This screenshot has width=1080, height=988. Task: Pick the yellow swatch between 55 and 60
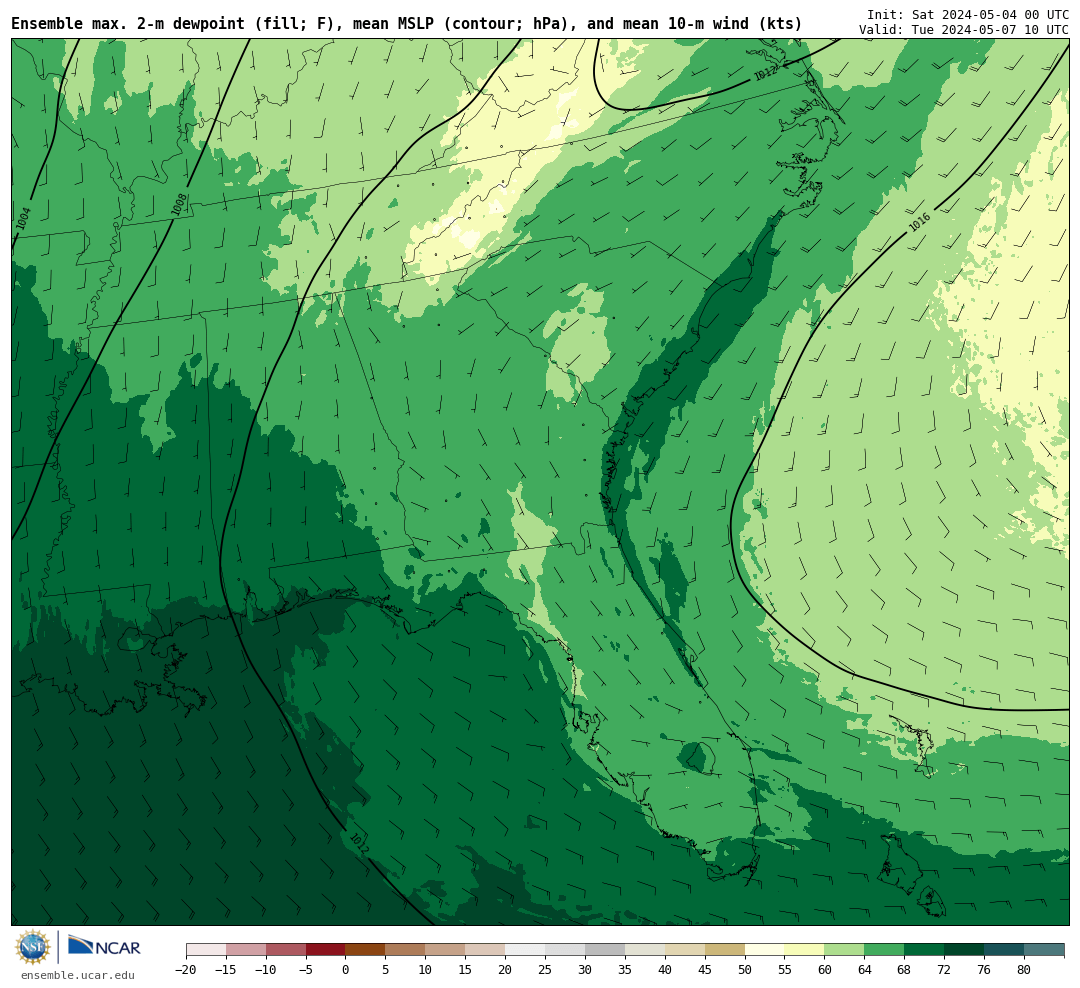coord(805,950)
